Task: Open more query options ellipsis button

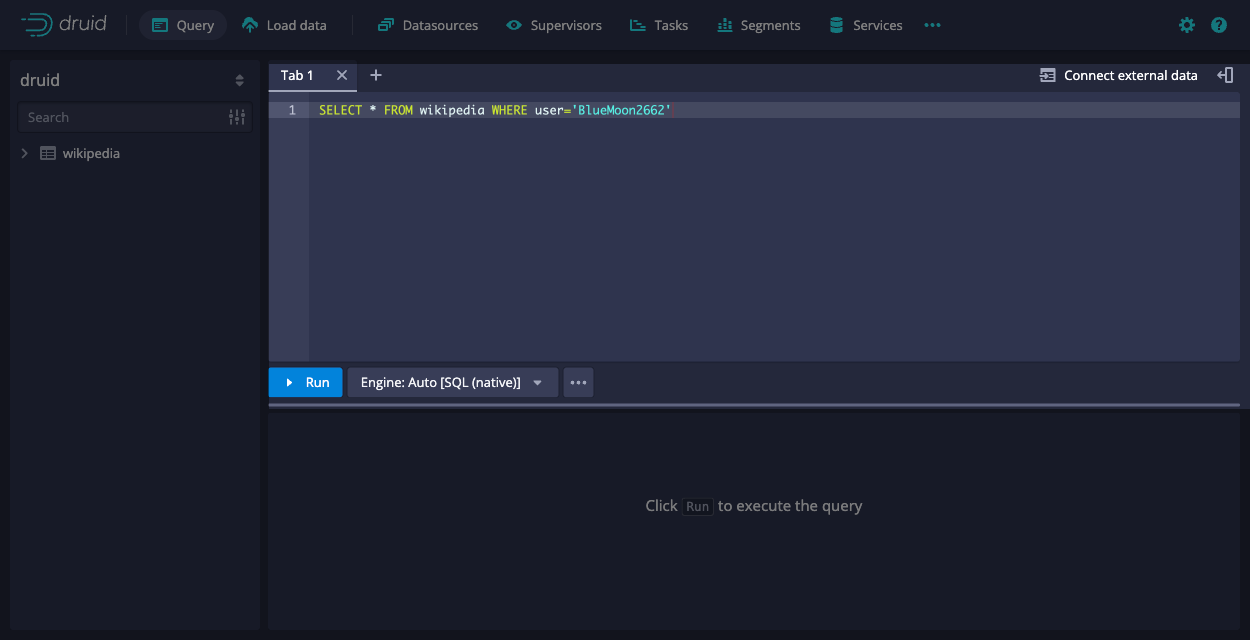Action: [578, 382]
